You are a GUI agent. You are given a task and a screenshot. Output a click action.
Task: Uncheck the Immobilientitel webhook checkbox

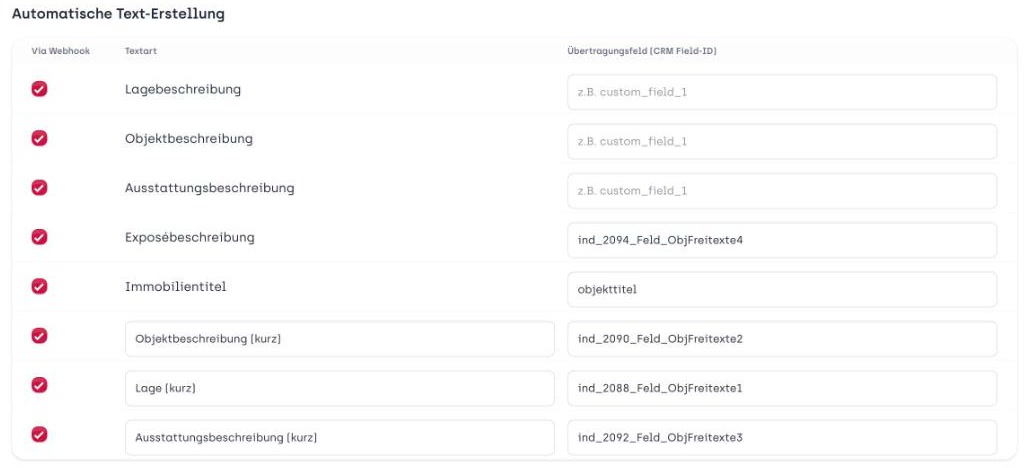pos(39,286)
